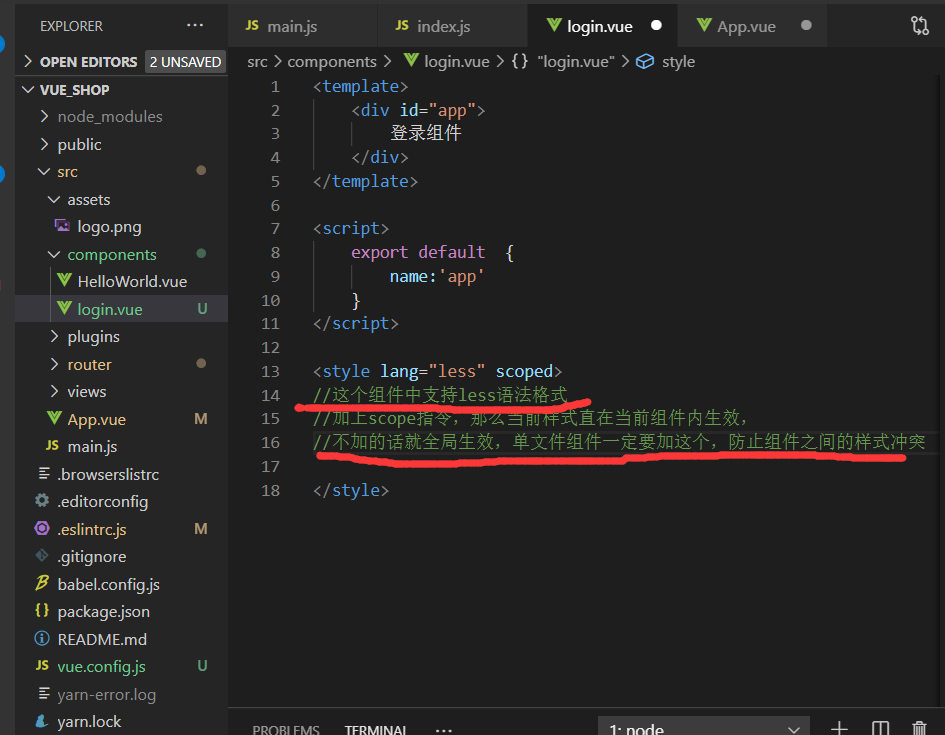Select the login.vue editor tab
The width and height of the screenshot is (945, 735).
602,26
